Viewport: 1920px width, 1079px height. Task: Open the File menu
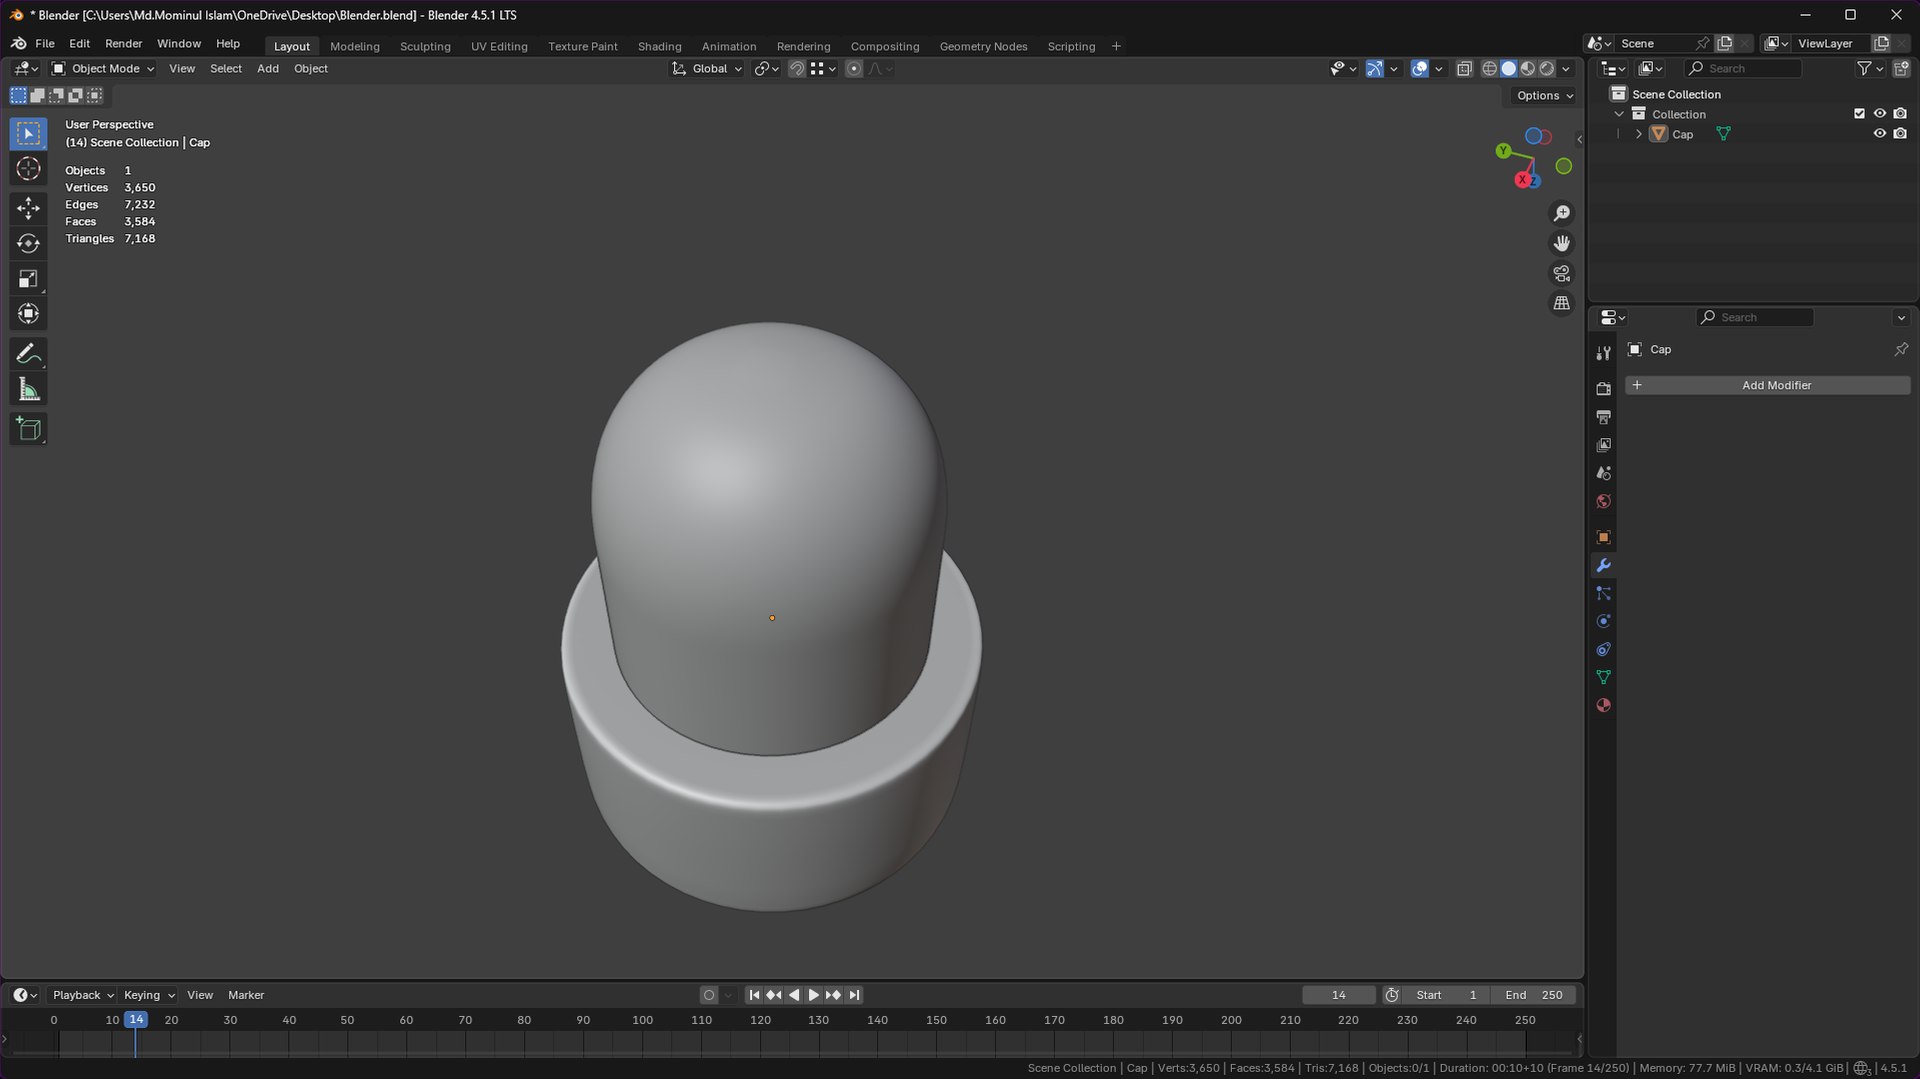click(x=45, y=44)
